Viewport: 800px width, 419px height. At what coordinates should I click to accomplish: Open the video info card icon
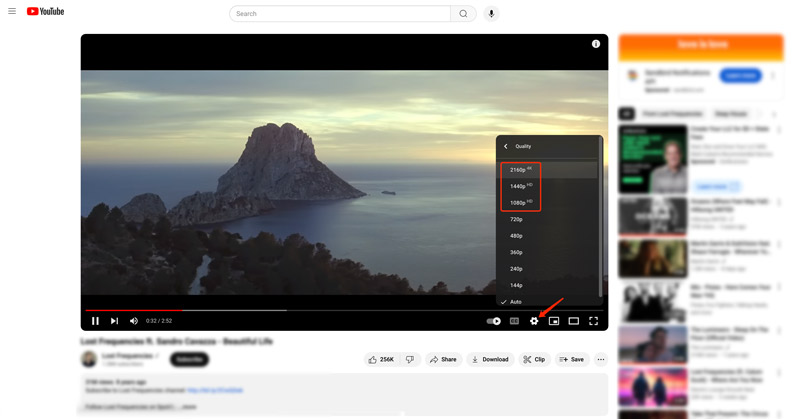(595, 44)
